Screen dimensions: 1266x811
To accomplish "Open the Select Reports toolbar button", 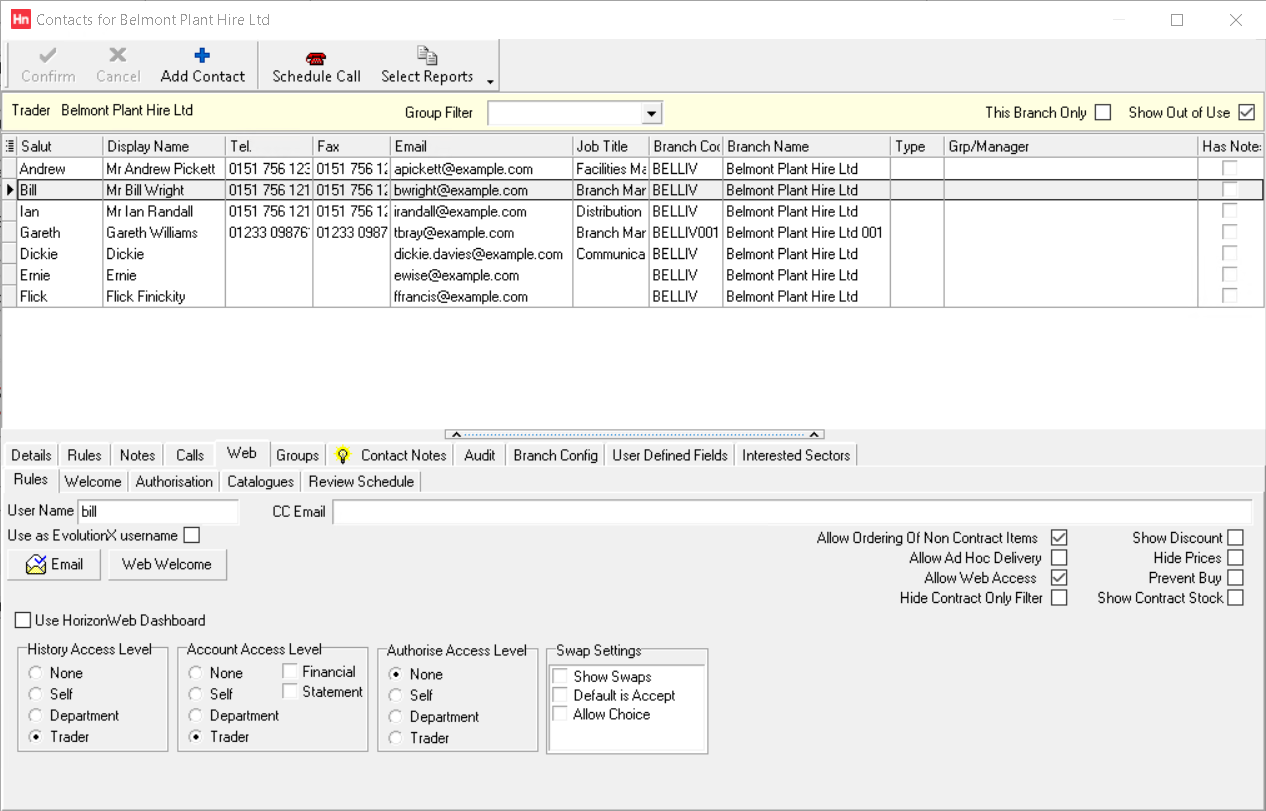I will (x=427, y=66).
